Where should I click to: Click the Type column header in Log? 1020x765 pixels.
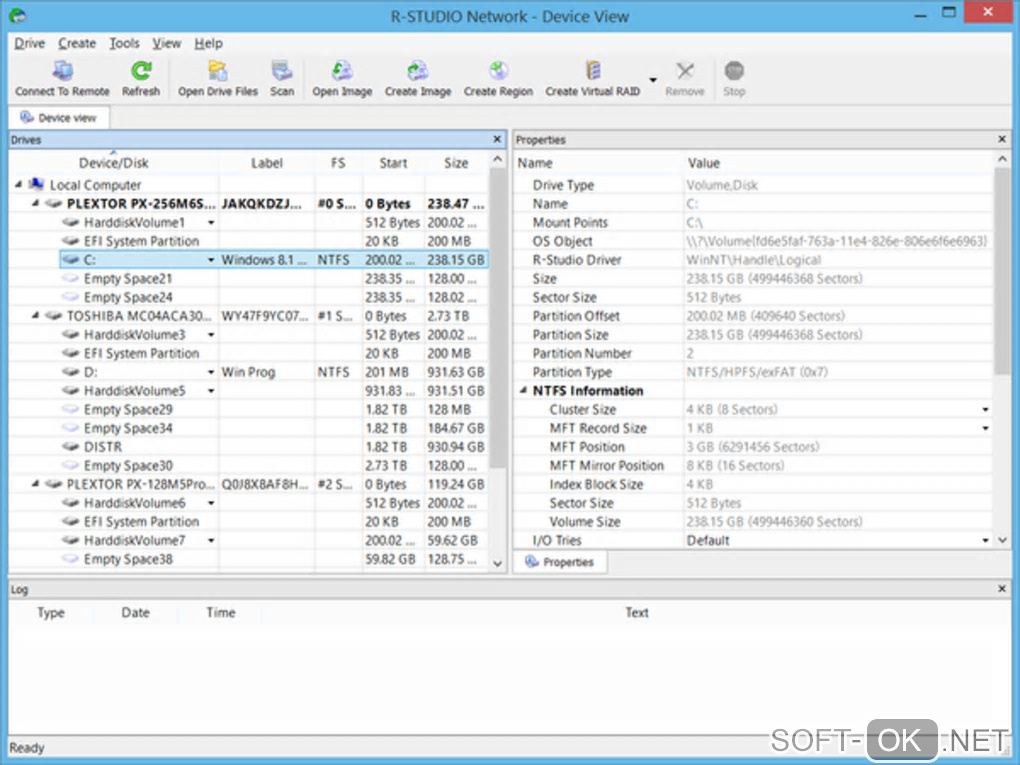pyautogui.click(x=51, y=612)
